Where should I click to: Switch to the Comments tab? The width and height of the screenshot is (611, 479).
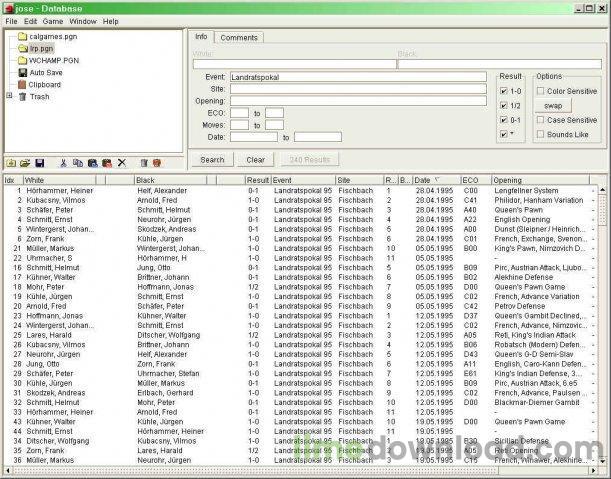(239, 38)
